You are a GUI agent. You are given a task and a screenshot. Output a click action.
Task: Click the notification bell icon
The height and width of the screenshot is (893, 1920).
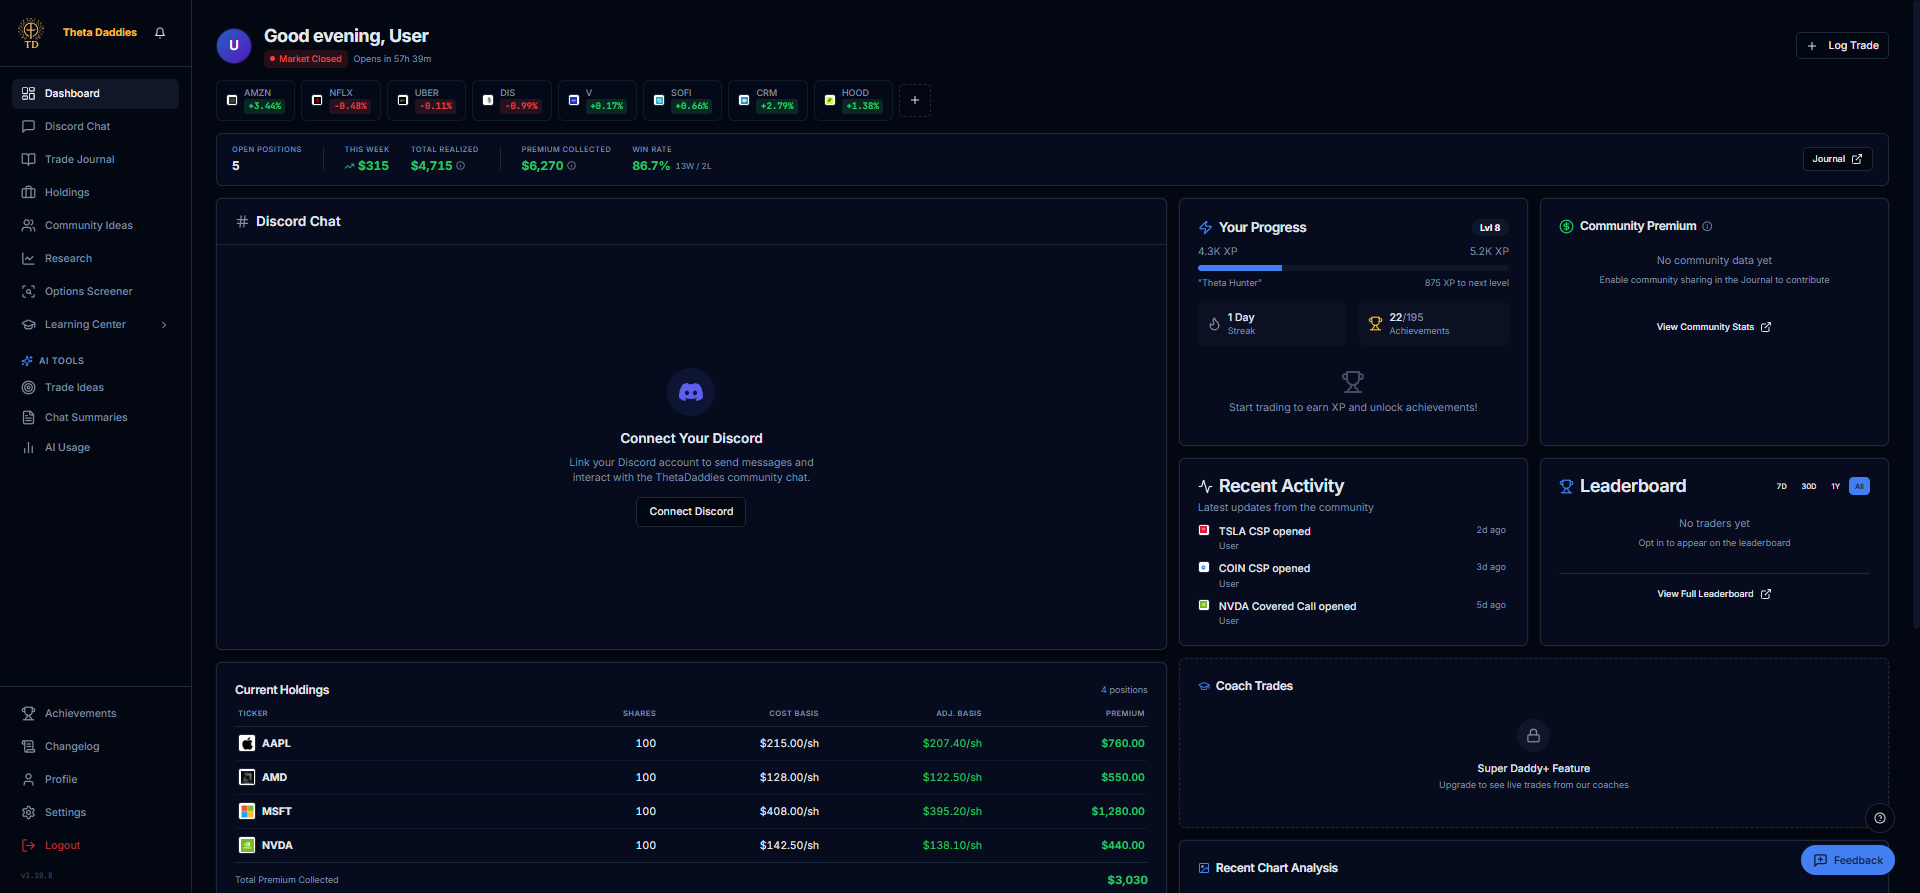pos(160,33)
